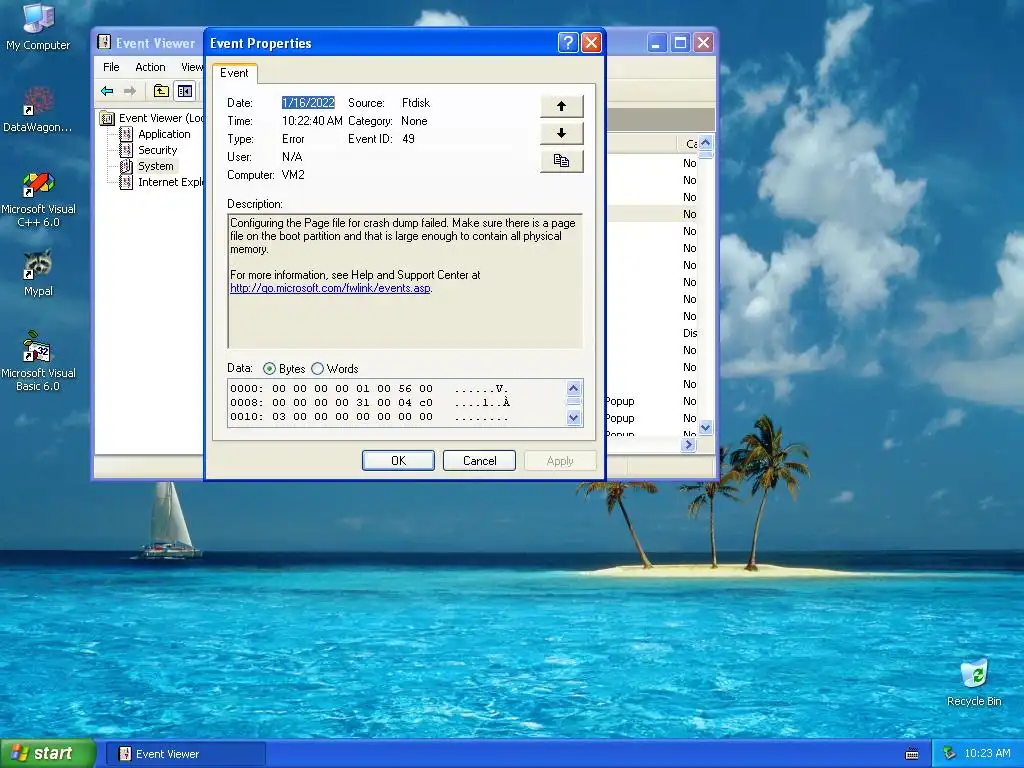Image resolution: width=1024 pixels, height=768 pixels.
Task: Click the time value 10:22:40 AM
Action: (x=312, y=121)
